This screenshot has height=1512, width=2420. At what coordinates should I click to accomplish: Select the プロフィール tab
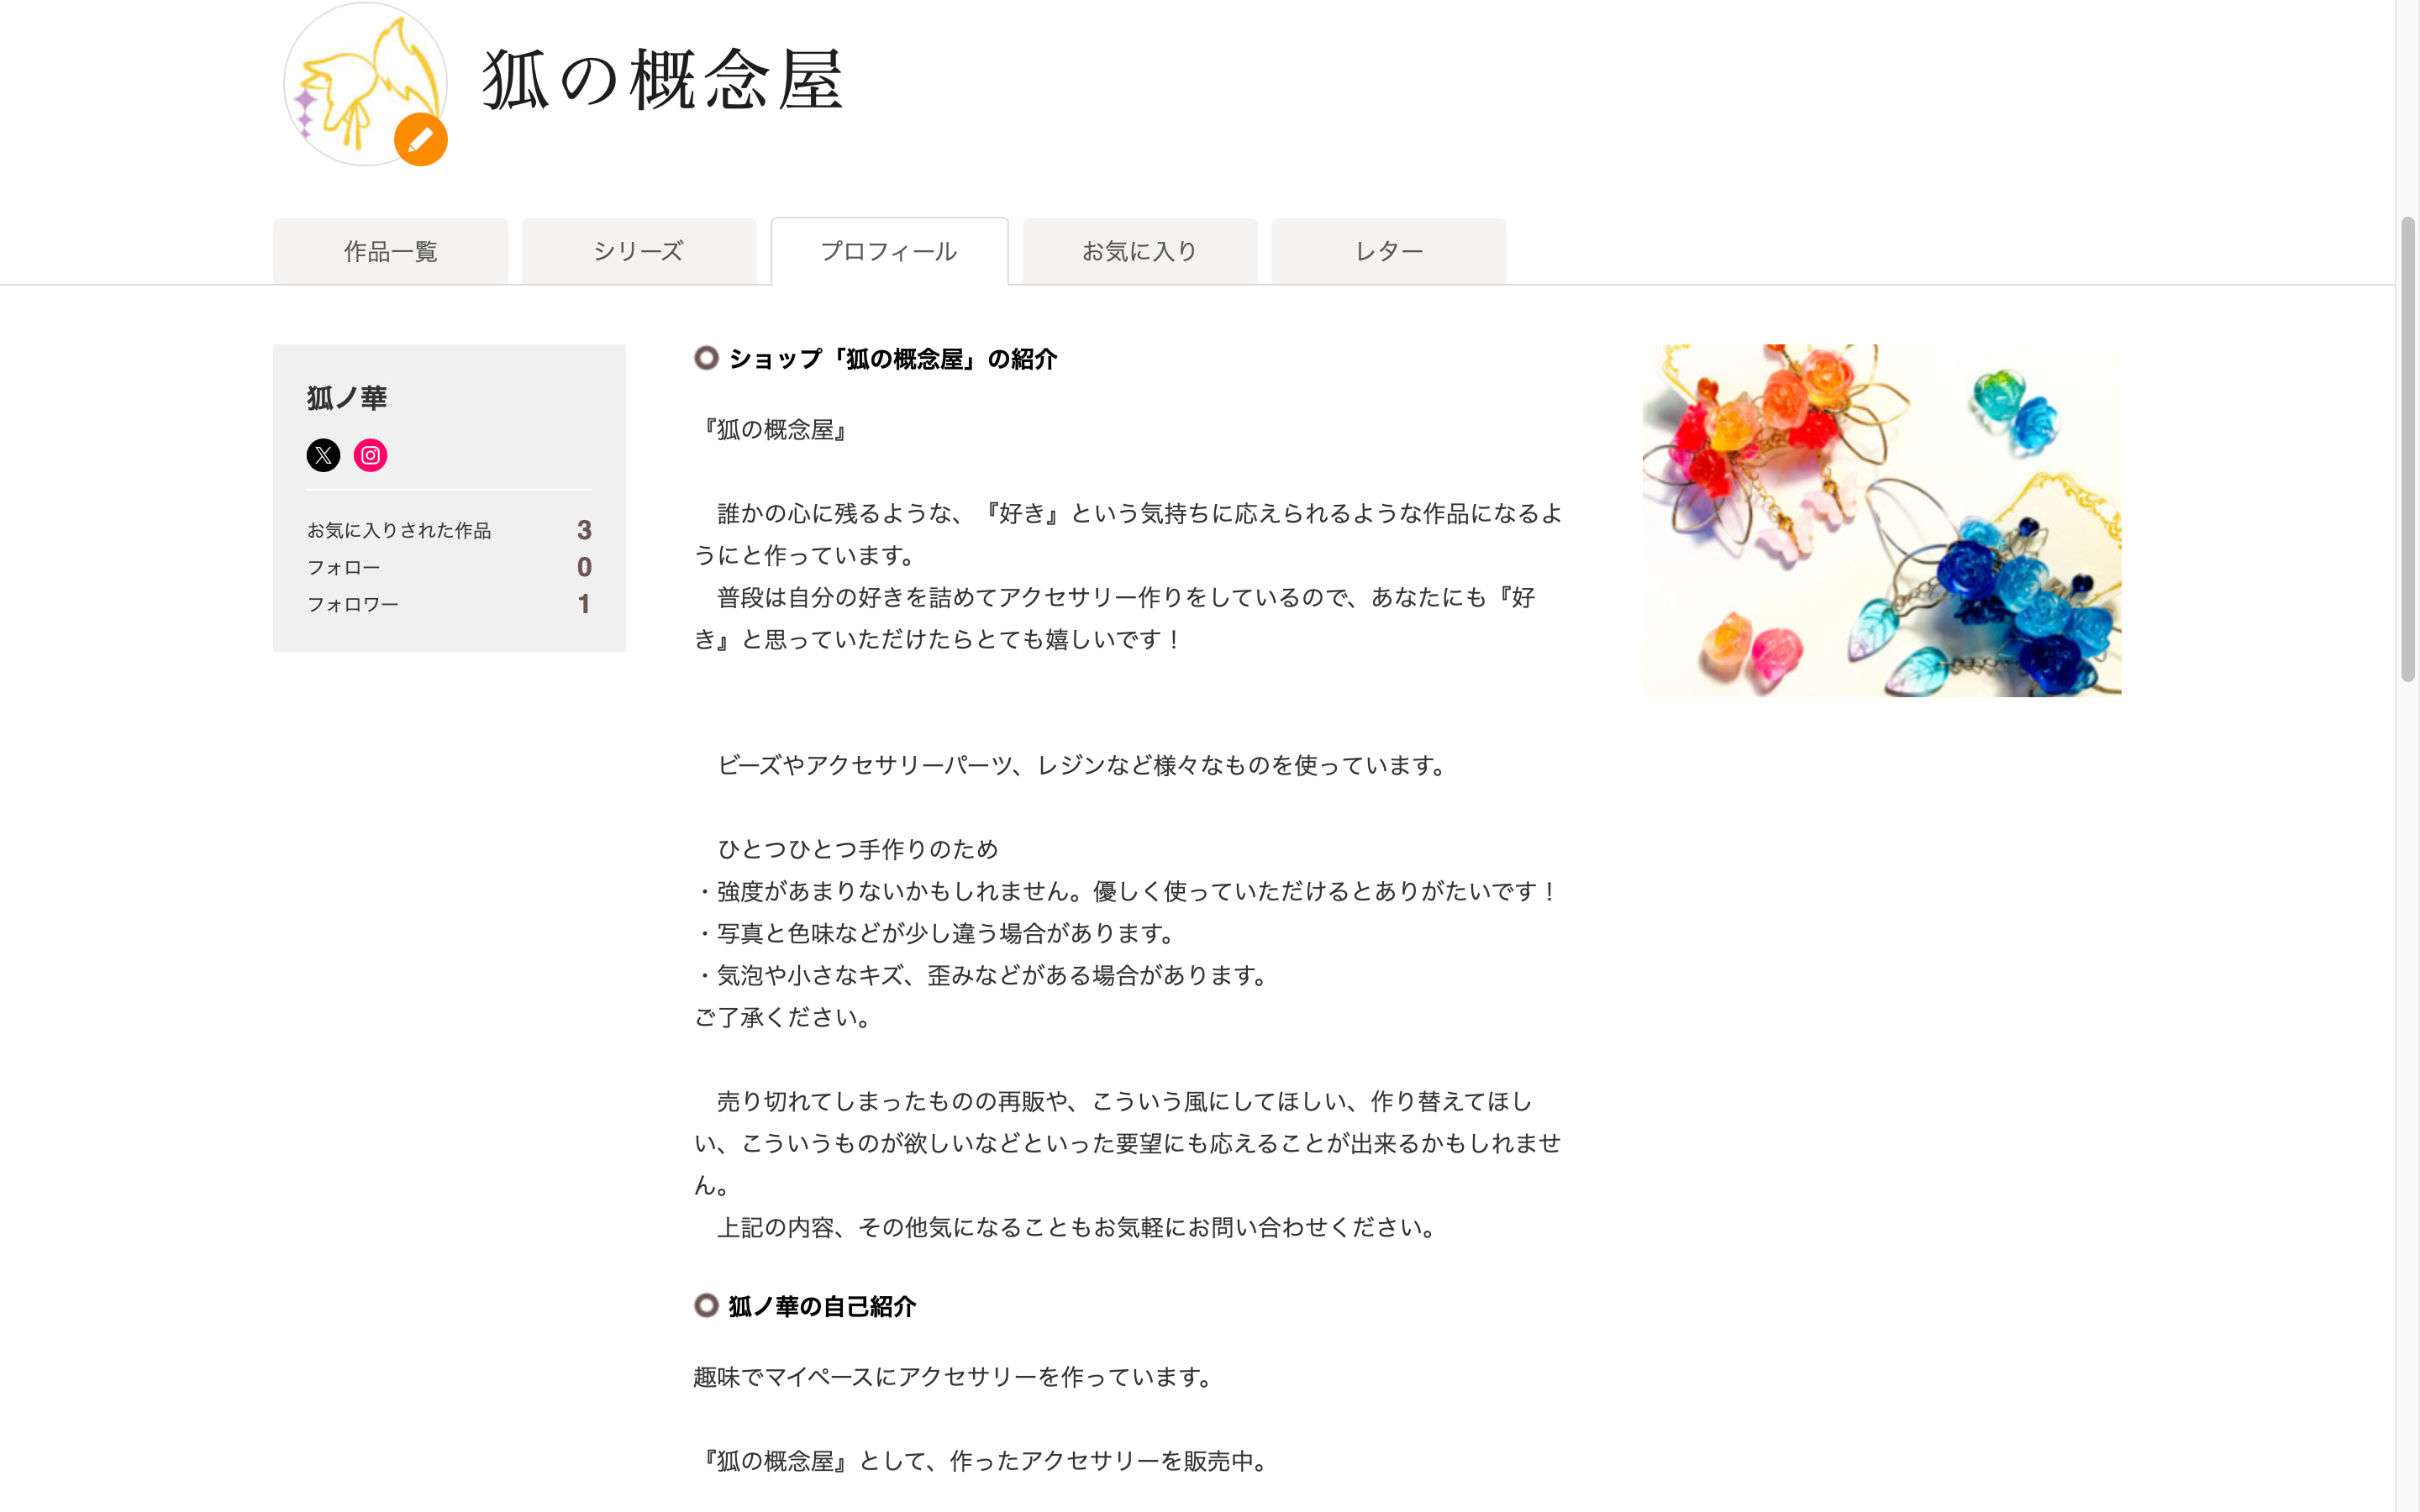[x=888, y=251]
